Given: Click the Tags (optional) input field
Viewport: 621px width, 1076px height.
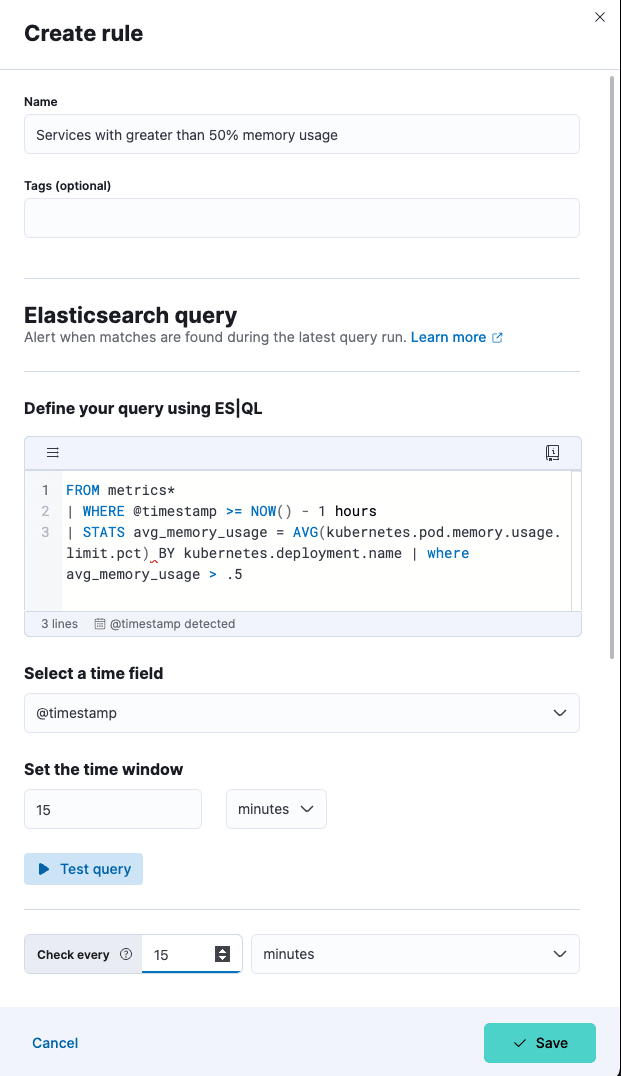Looking at the screenshot, I should [301, 218].
